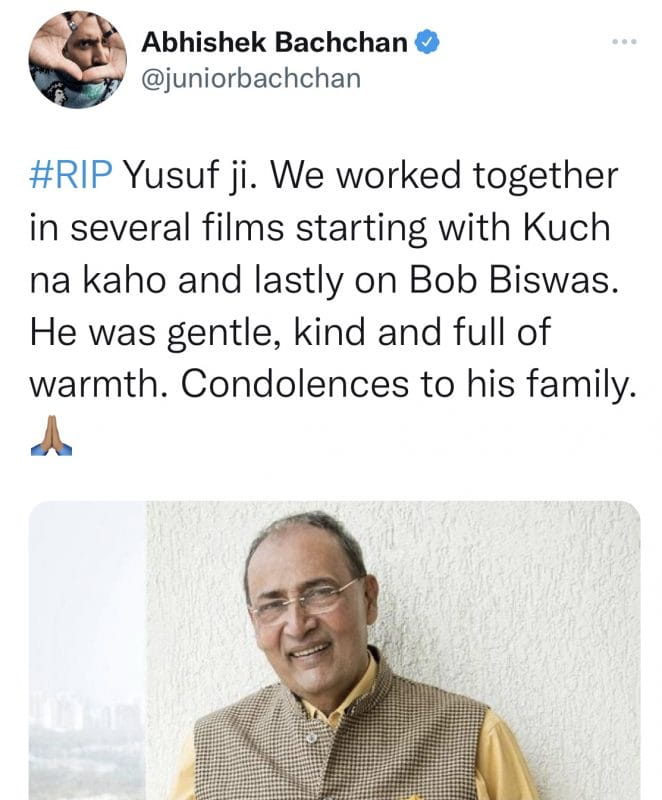Viewport: 662px width, 800px height.
Task: Click the blue verified badge icon
Action: [x=427, y=42]
